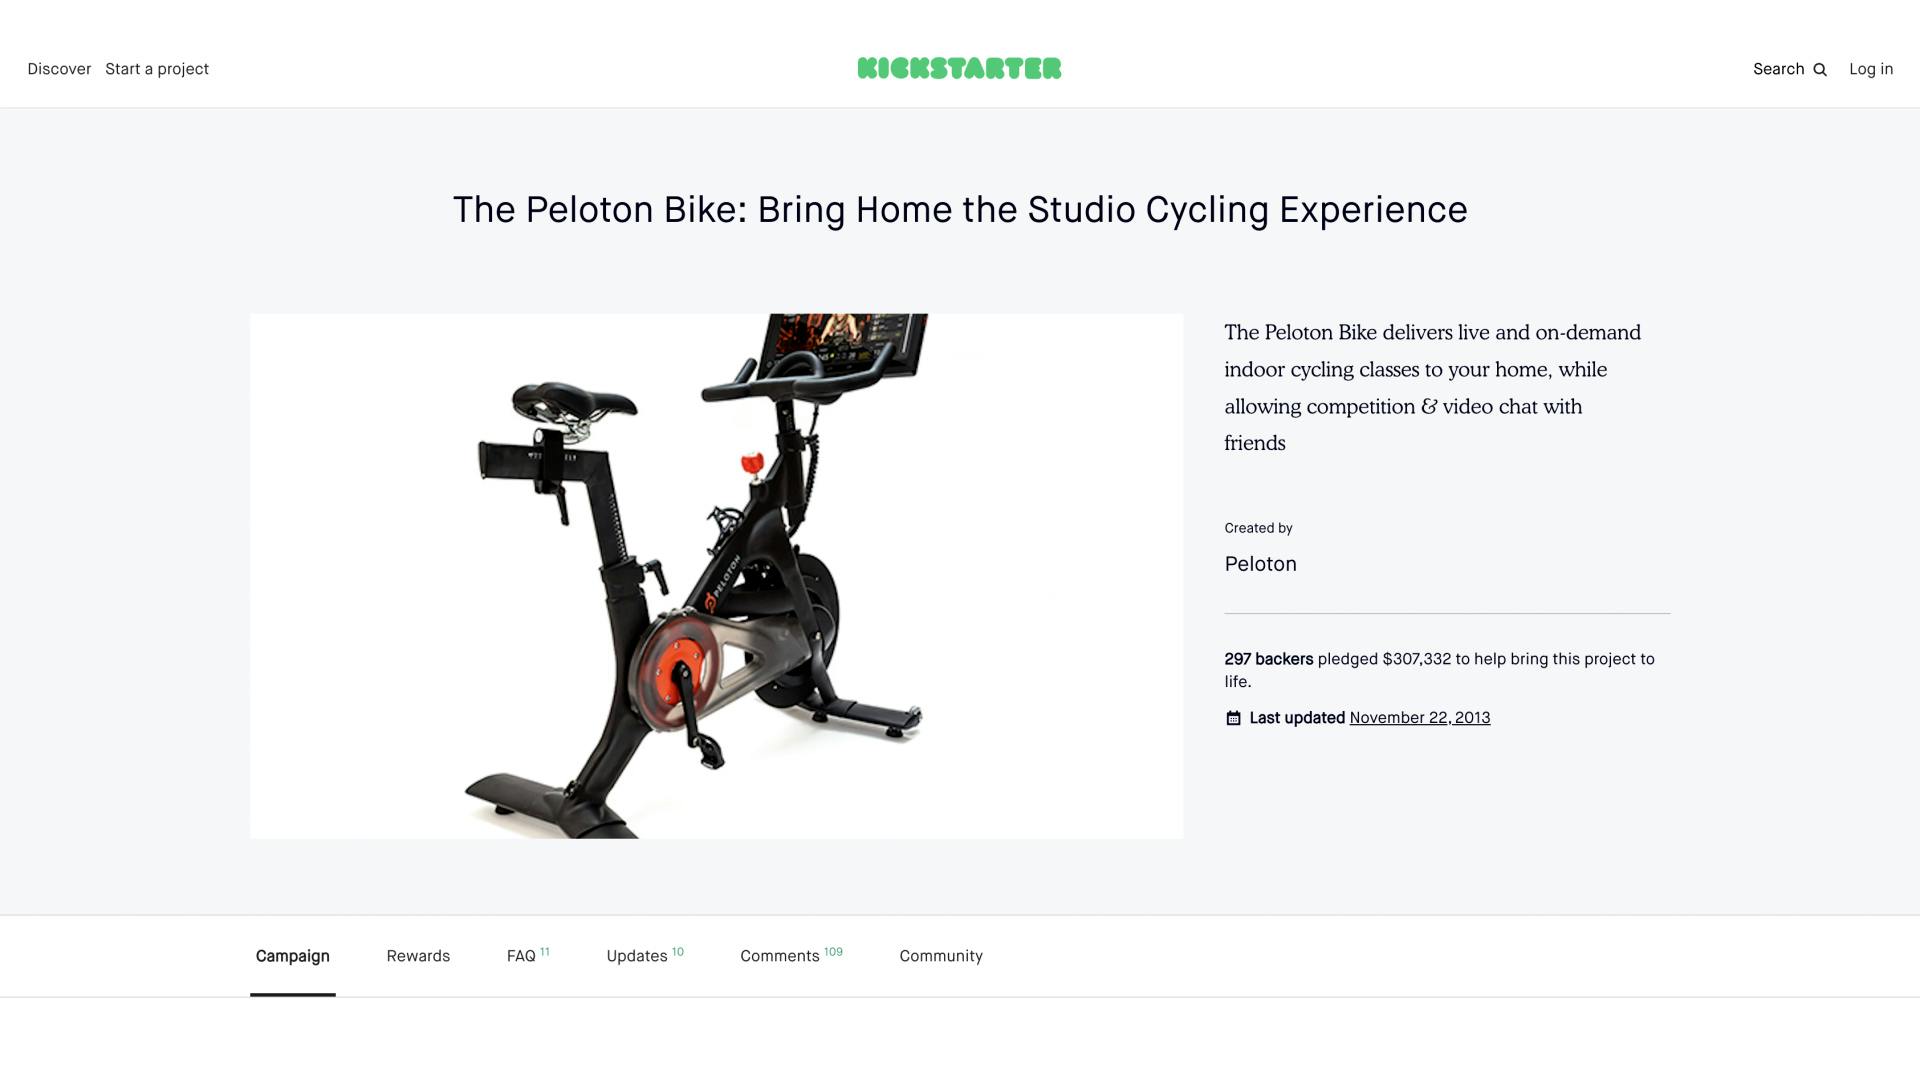Click the Created by label

1258,528
